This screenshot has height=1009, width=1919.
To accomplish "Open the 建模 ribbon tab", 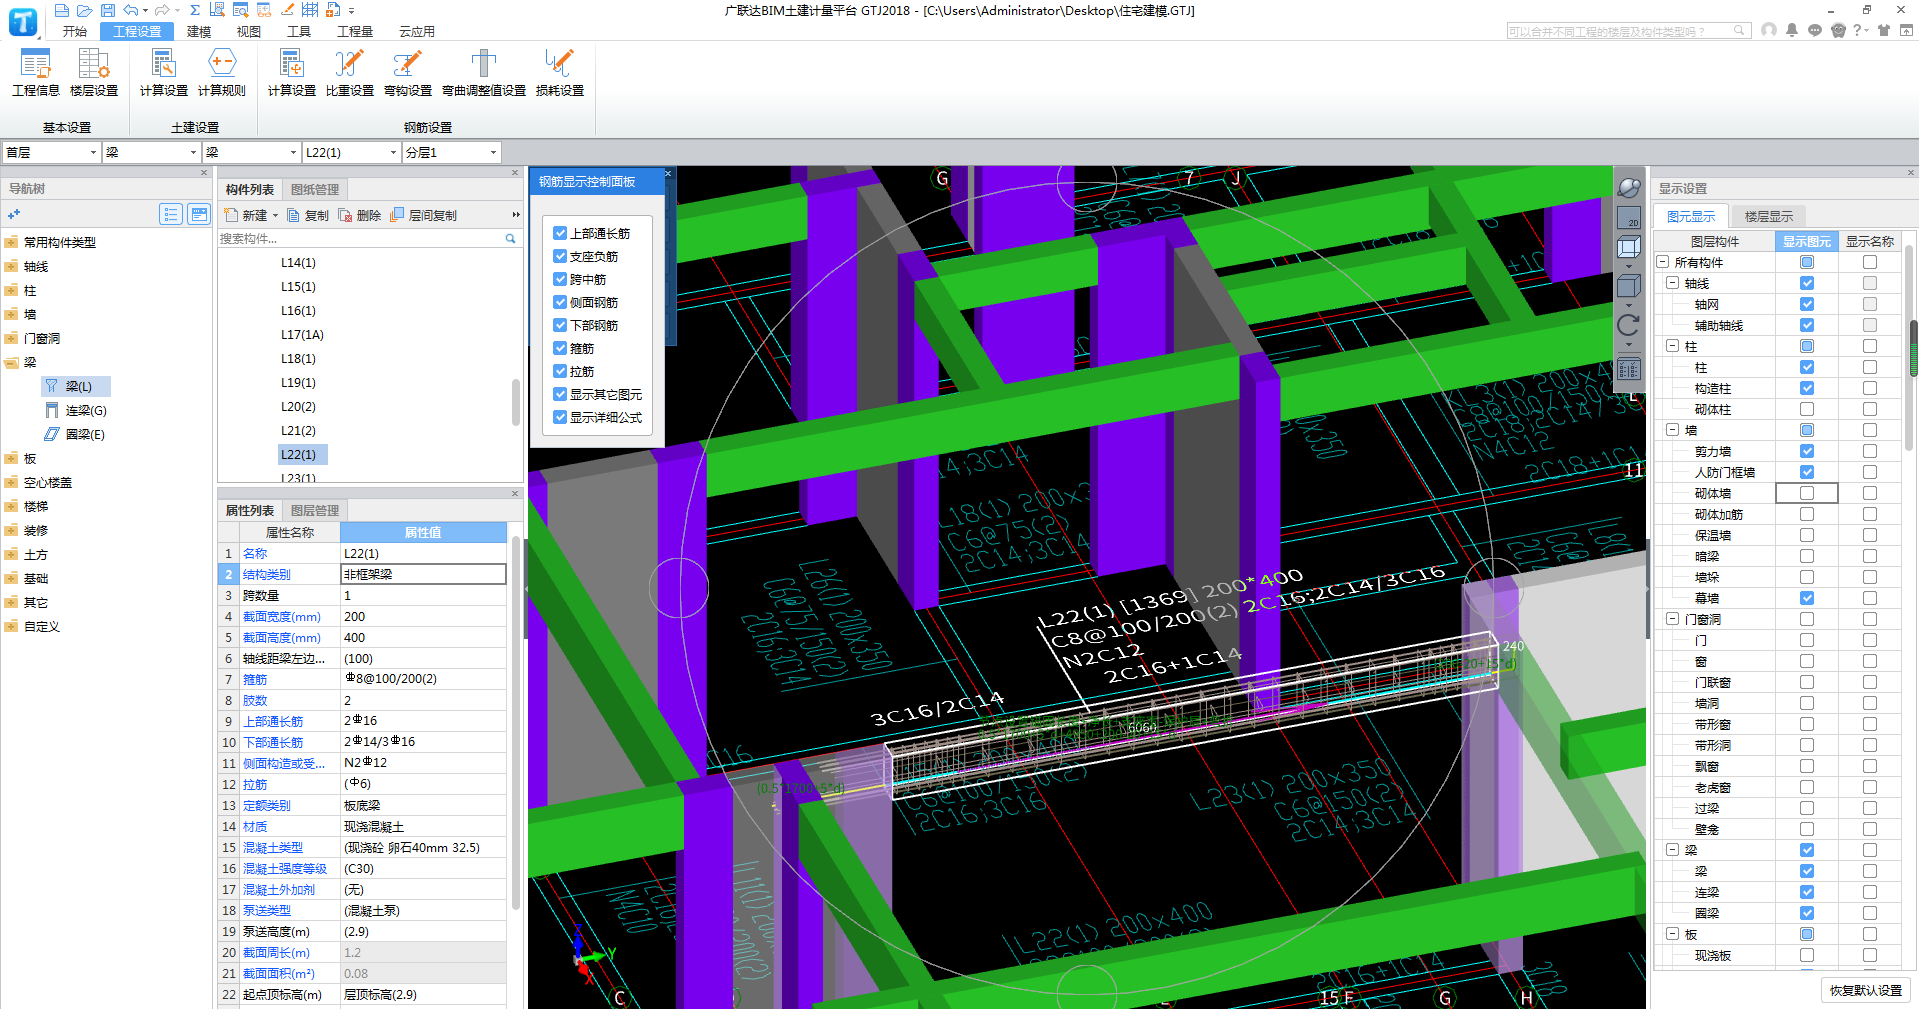I will pos(199,32).
